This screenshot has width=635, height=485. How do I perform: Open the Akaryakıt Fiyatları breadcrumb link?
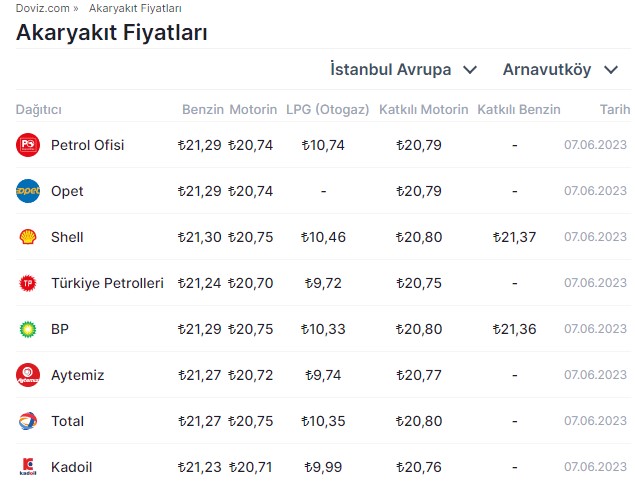[135, 8]
